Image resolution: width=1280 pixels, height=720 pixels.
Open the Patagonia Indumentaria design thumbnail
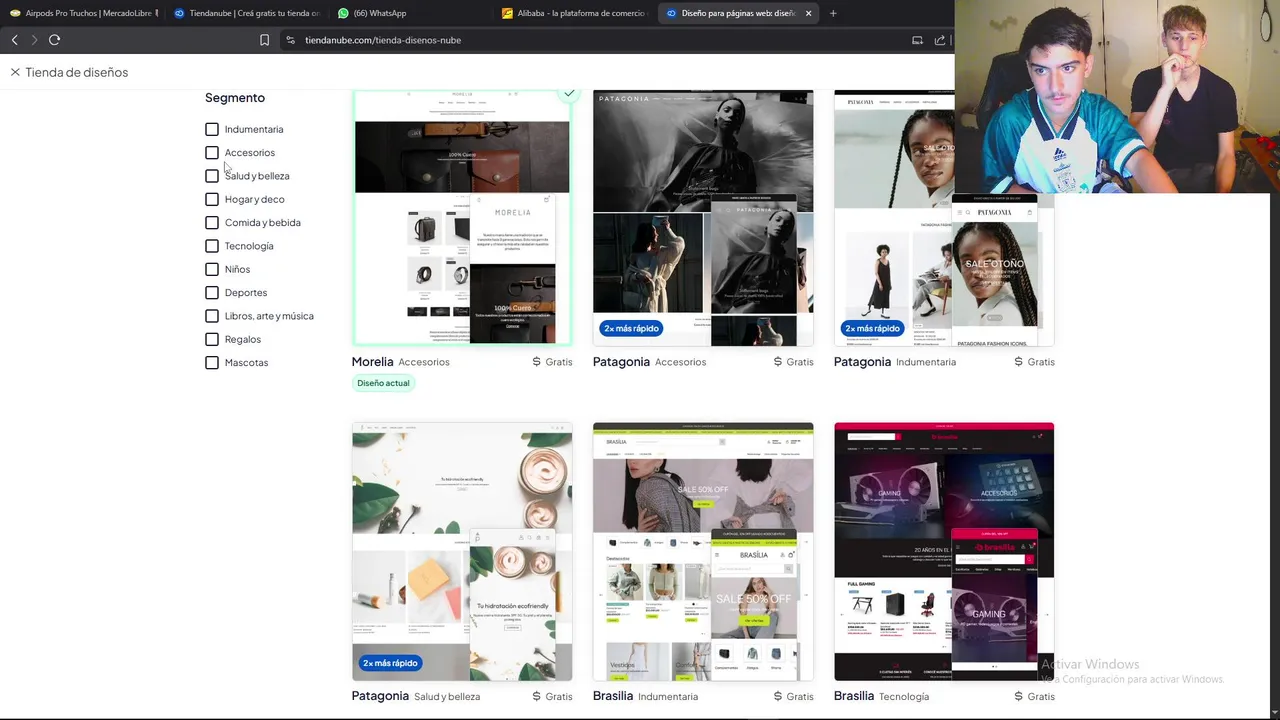[944, 217]
